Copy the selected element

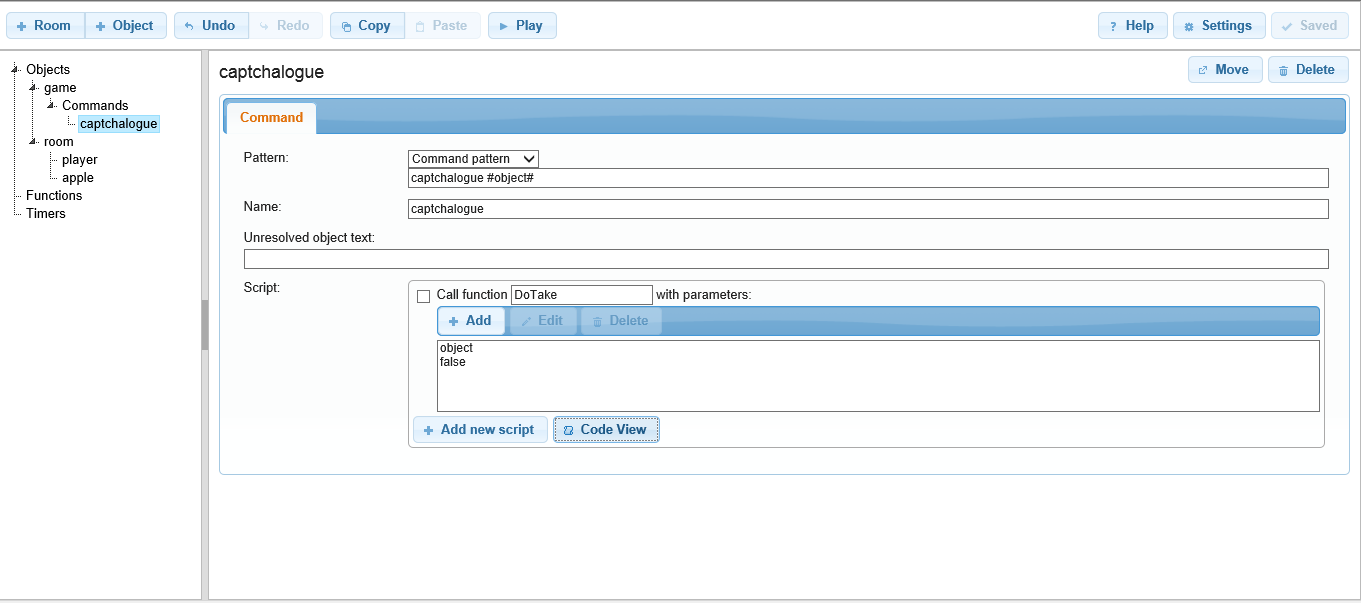[366, 26]
